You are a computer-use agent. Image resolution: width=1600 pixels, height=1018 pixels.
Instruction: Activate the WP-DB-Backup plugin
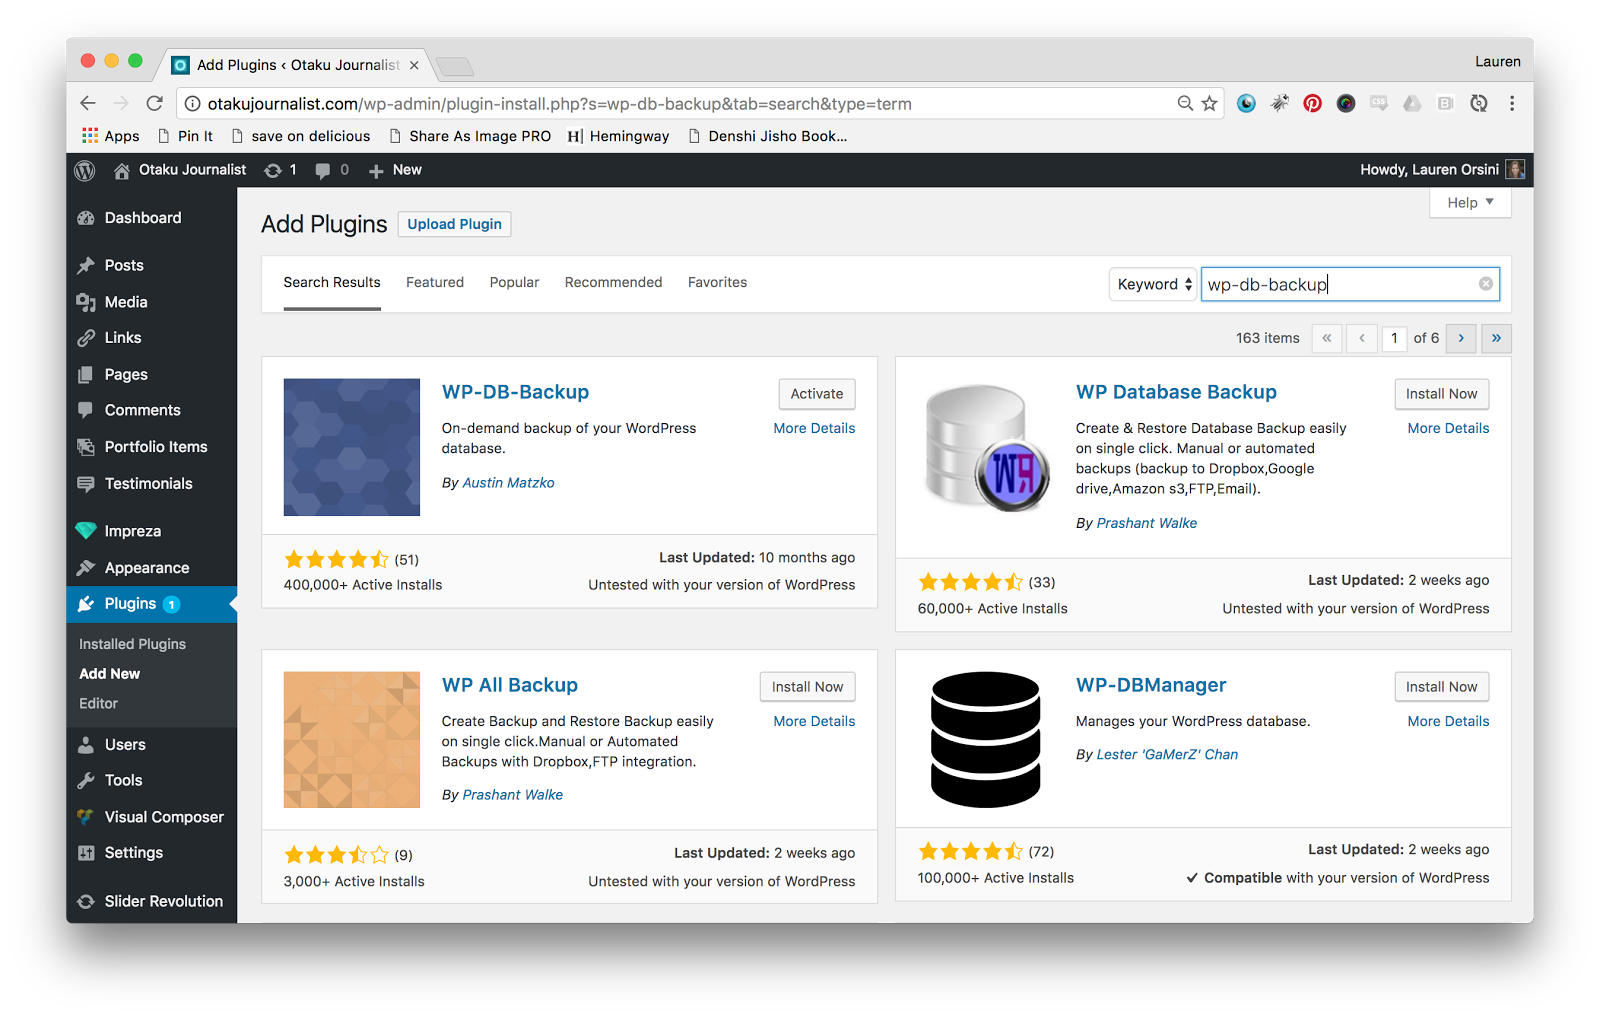(817, 394)
